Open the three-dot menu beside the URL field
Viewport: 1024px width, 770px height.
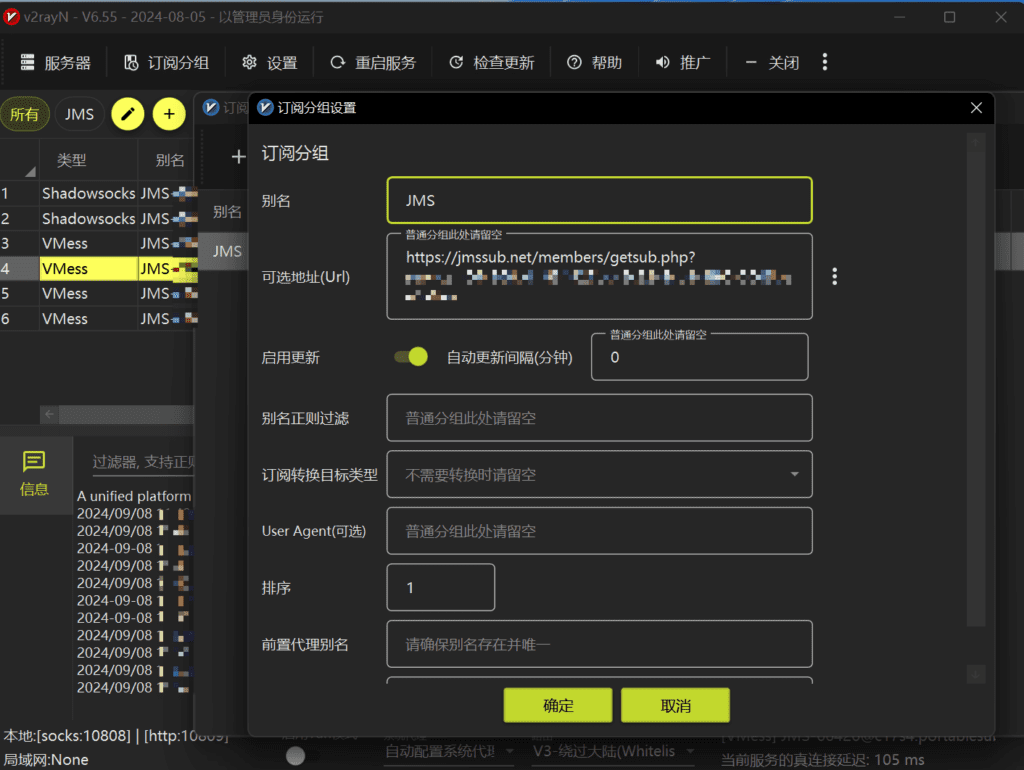(x=835, y=277)
